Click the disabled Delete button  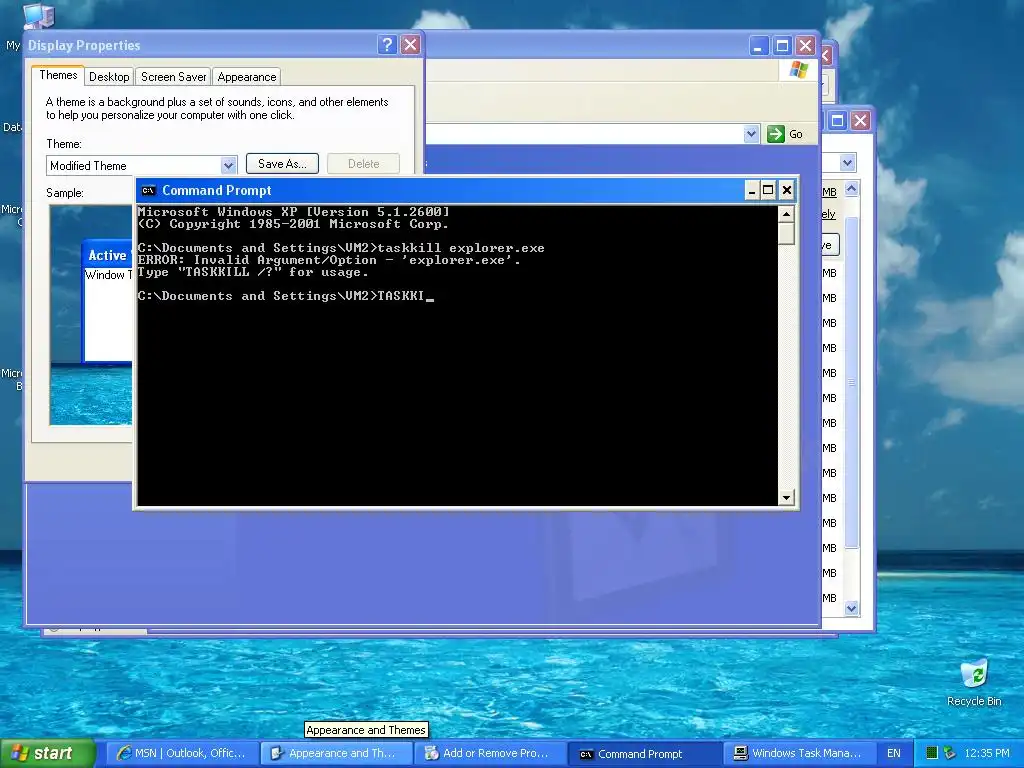pyautogui.click(x=363, y=164)
